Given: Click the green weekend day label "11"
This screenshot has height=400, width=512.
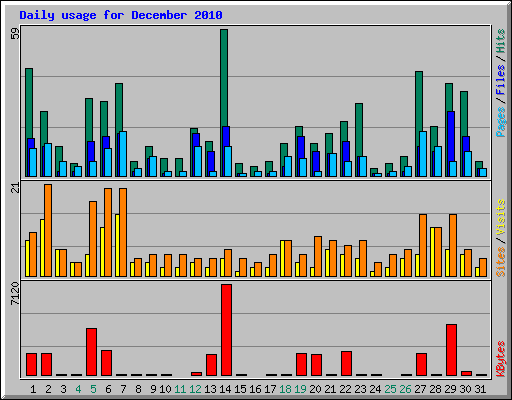Looking at the screenshot, I should (x=180, y=389).
